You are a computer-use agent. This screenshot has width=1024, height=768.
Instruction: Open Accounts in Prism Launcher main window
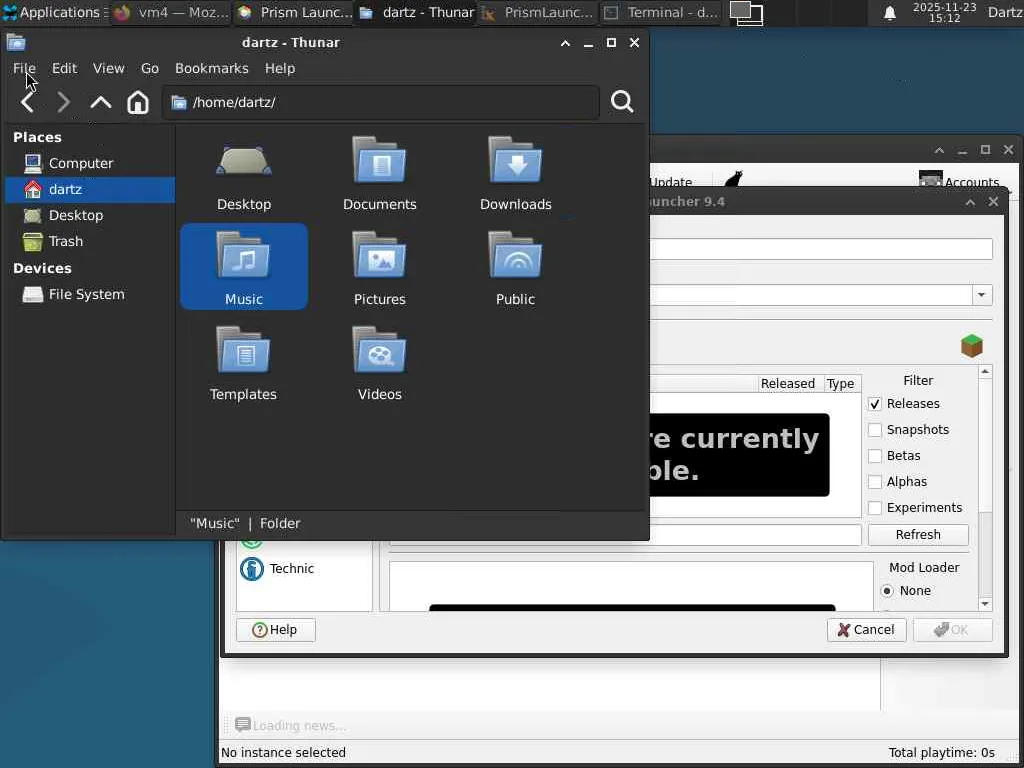tap(959, 182)
